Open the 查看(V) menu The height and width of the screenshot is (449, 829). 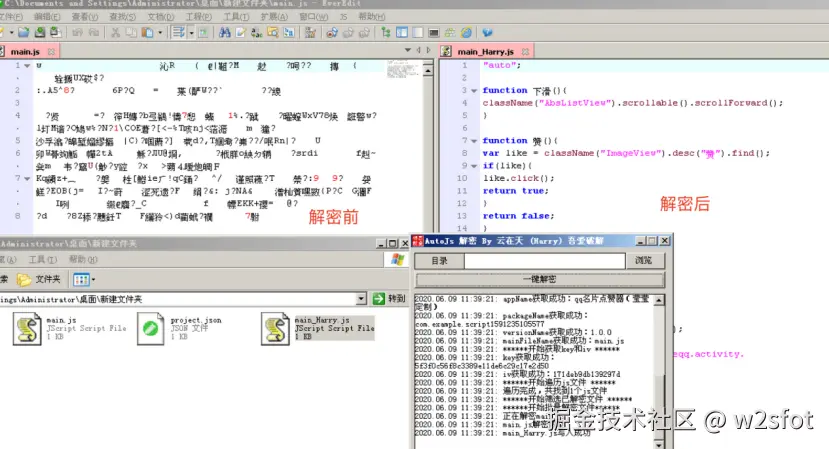pyautogui.click(x=85, y=17)
